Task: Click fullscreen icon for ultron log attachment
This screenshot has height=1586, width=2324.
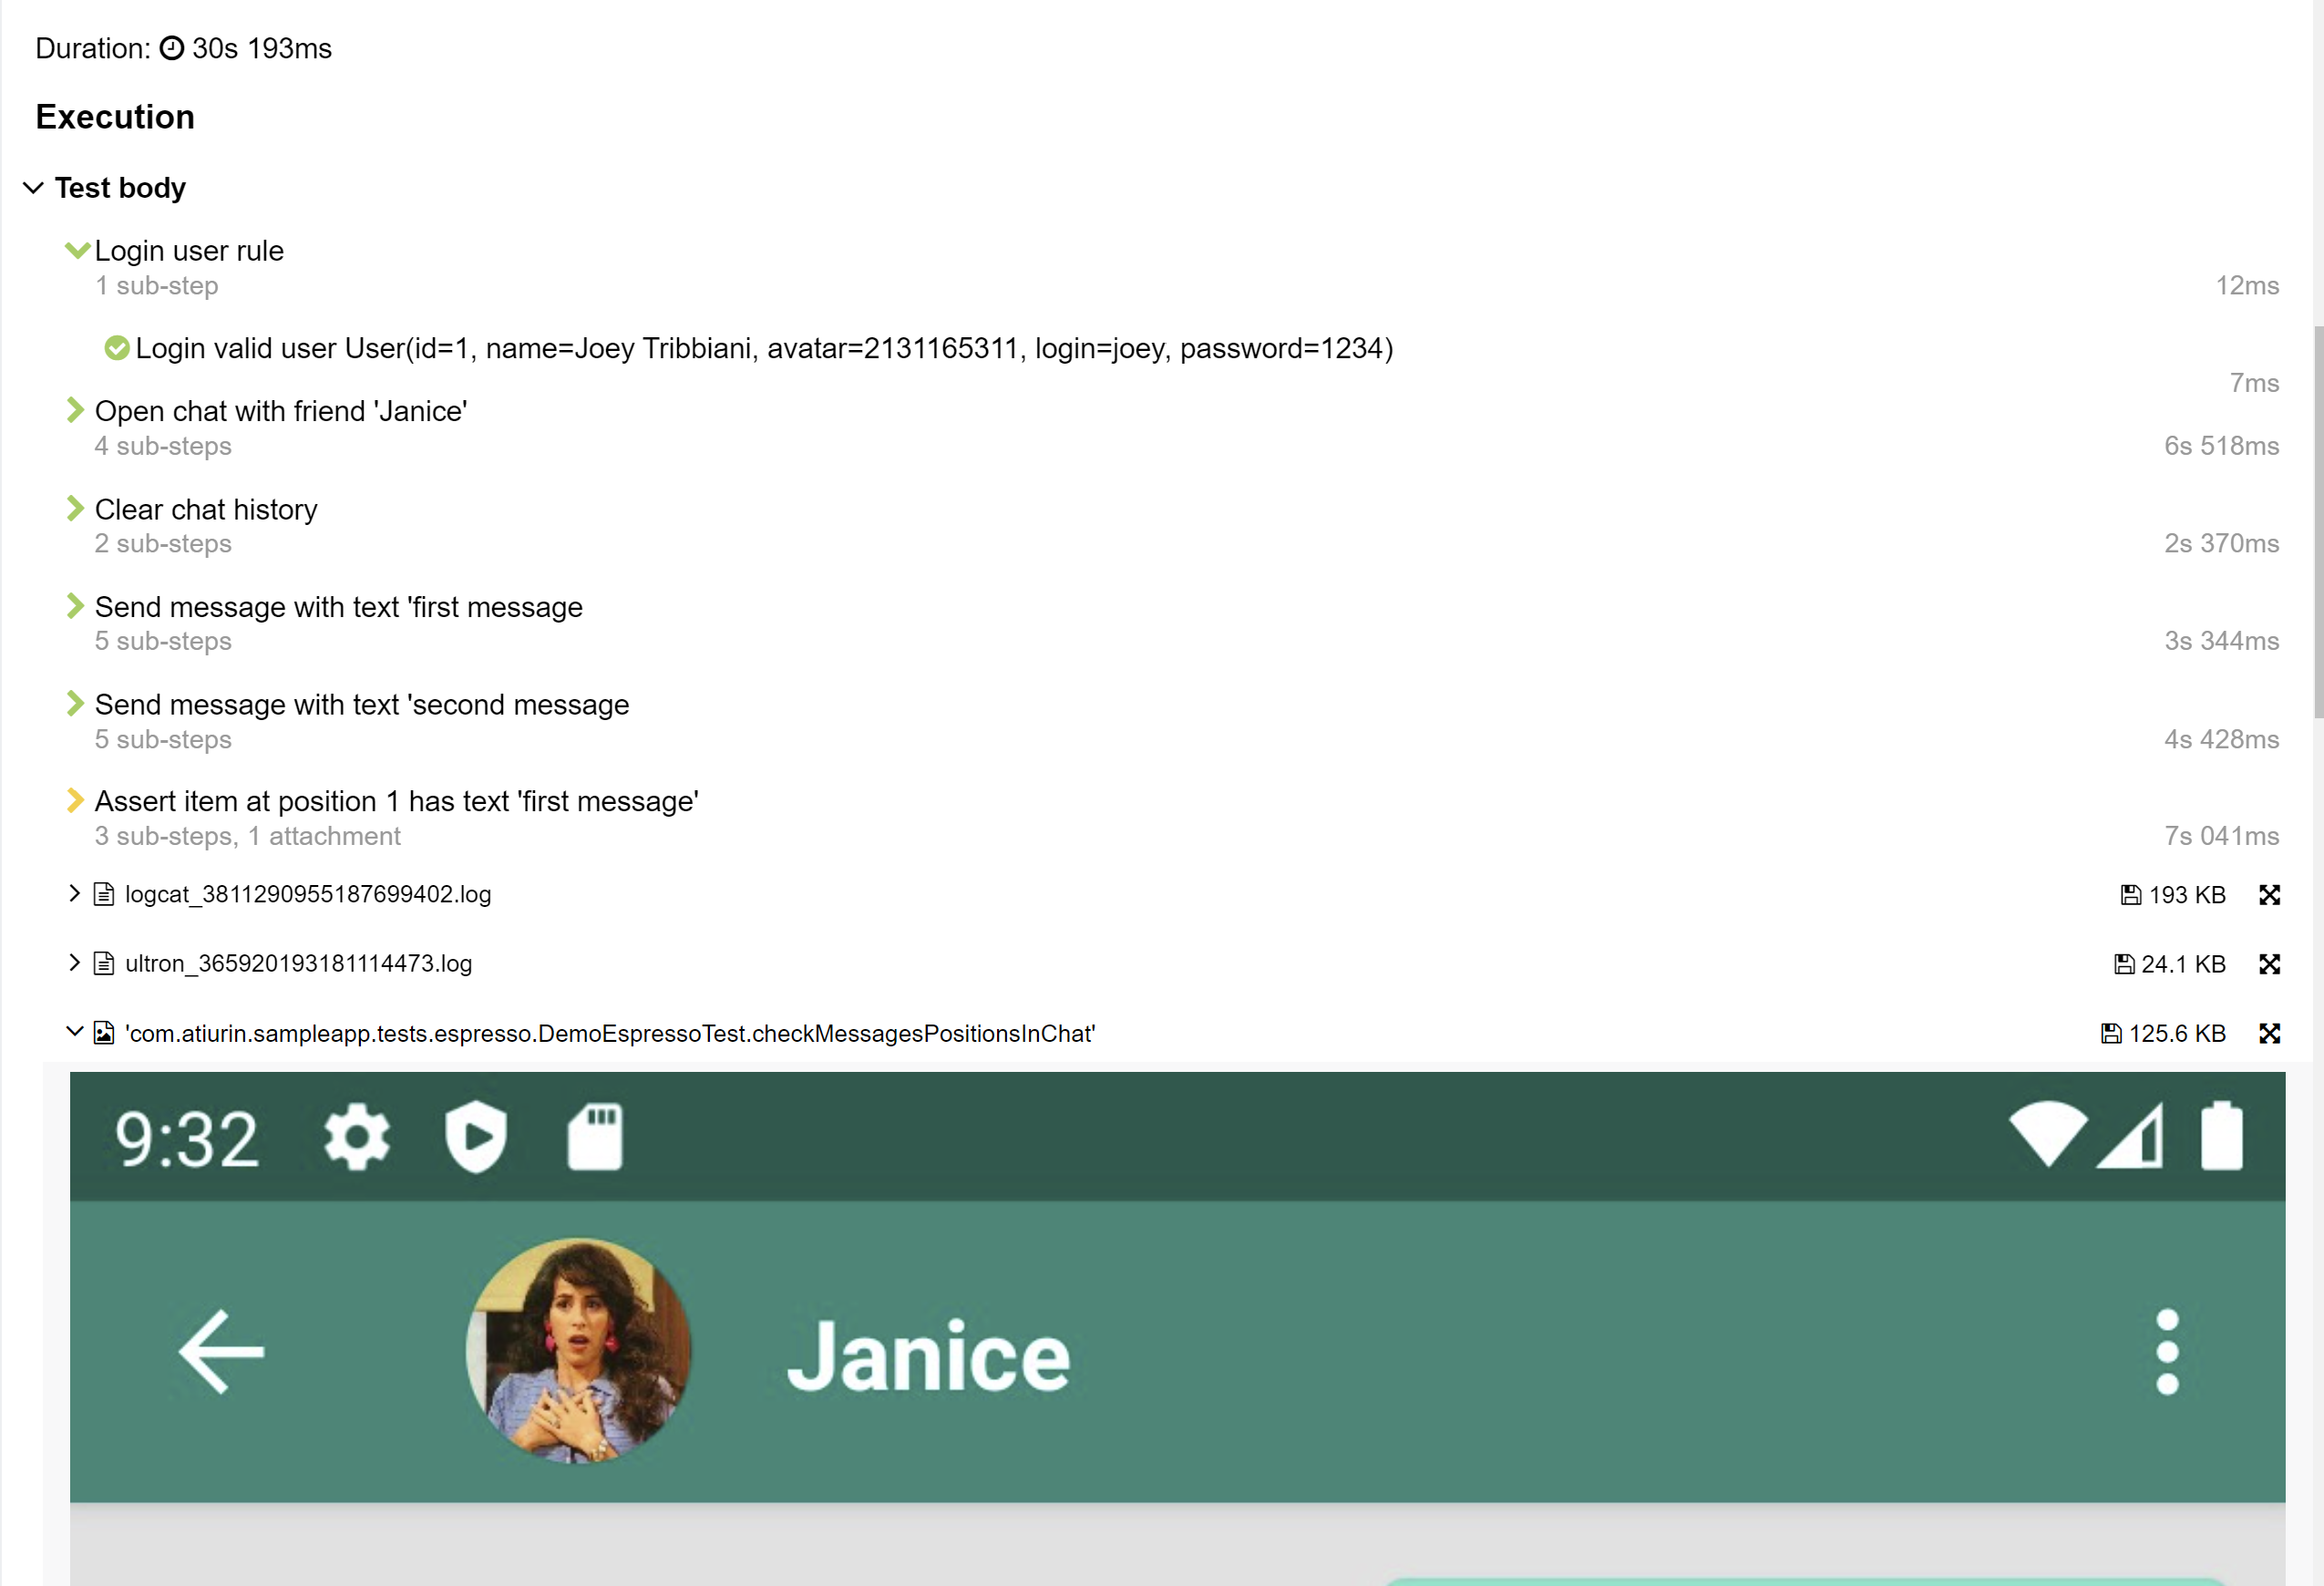Action: (2269, 964)
